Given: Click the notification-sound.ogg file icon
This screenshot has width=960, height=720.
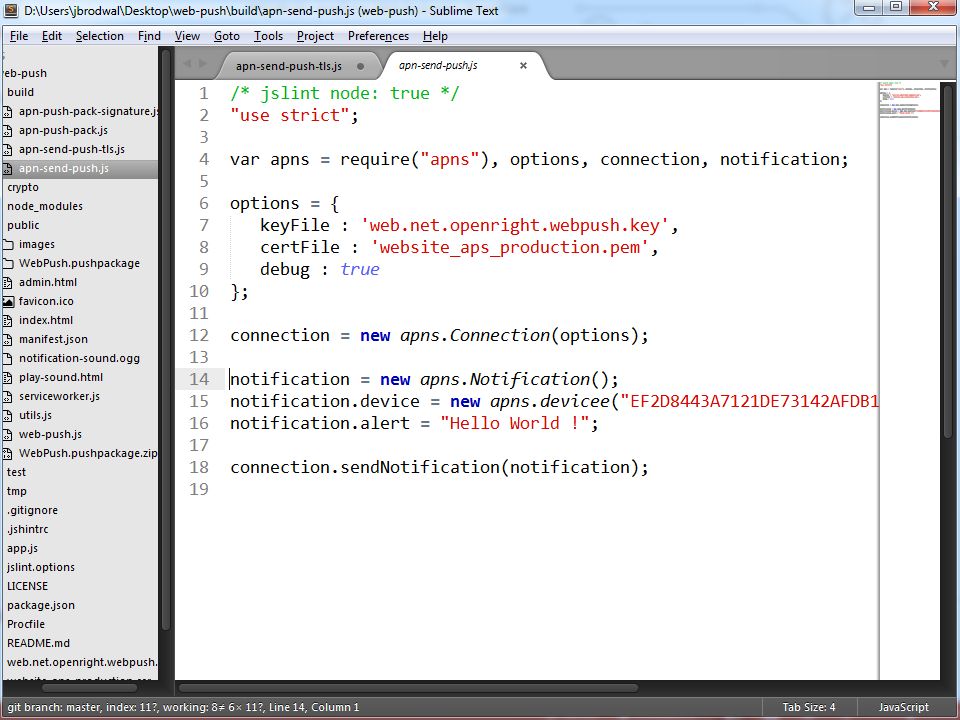Looking at the screenshot, I should (x=7, y=358).
